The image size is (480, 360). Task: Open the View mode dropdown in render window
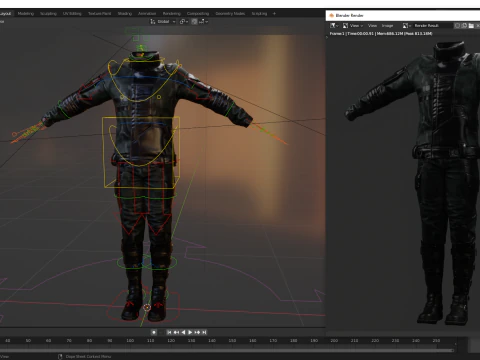tap(353, 26)
